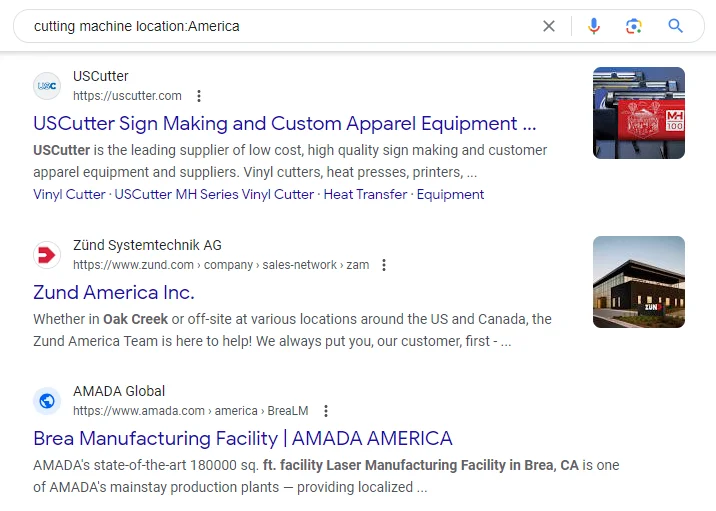716x511 pixels.
Task: Open USCutter MH Series Vinyl Cutter sitelink
Action: (x=214, y=195)
